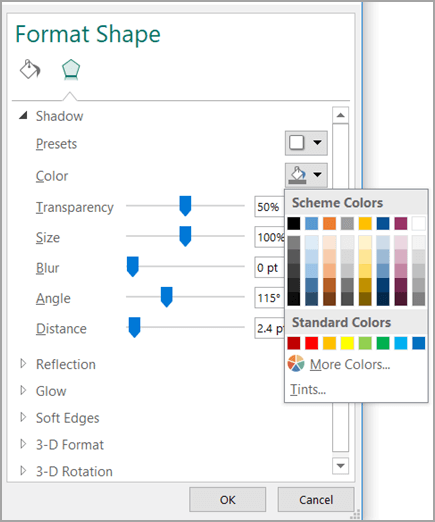Expand the Glow section

23,390
